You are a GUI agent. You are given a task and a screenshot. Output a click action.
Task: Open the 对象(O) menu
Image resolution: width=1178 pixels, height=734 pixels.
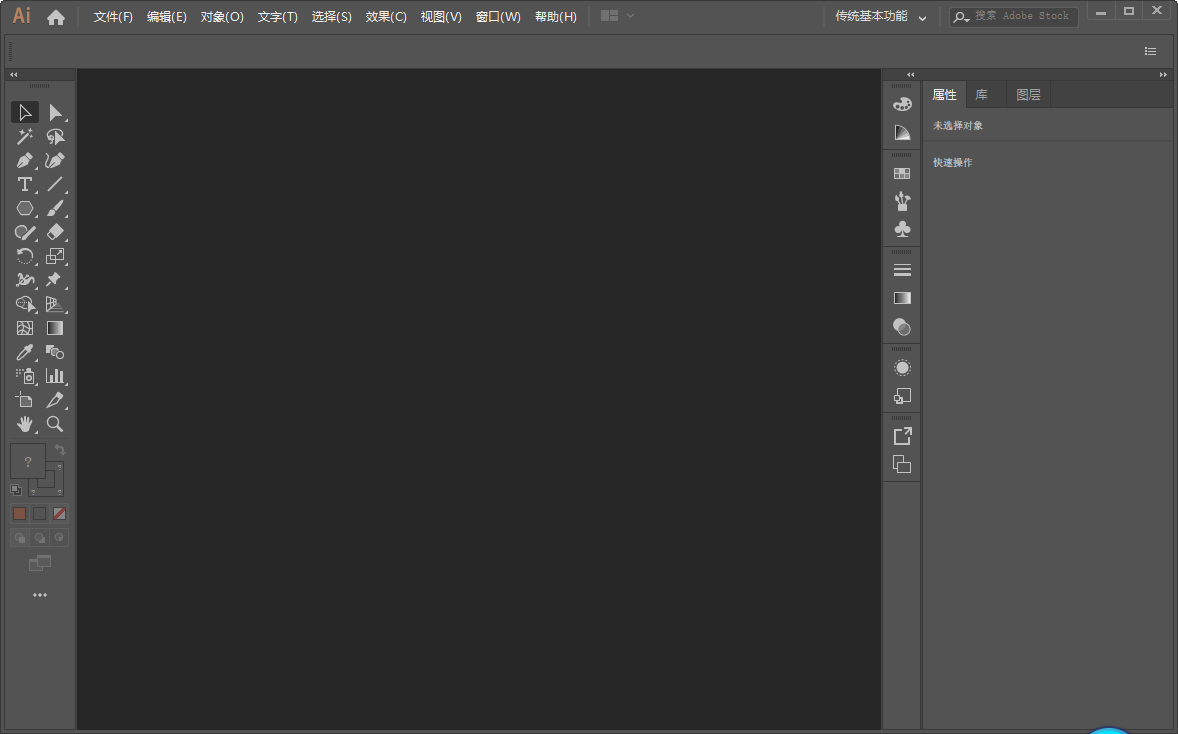(222, 17)
